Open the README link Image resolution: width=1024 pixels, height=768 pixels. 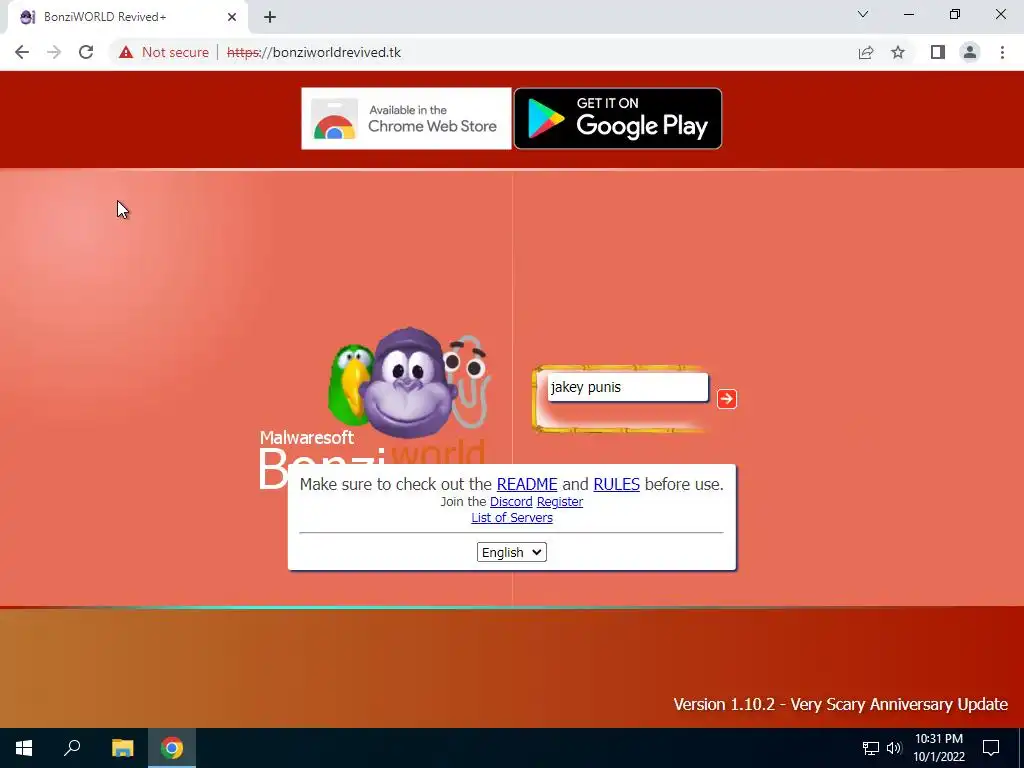pyautogui.click(x=526, y=484)
